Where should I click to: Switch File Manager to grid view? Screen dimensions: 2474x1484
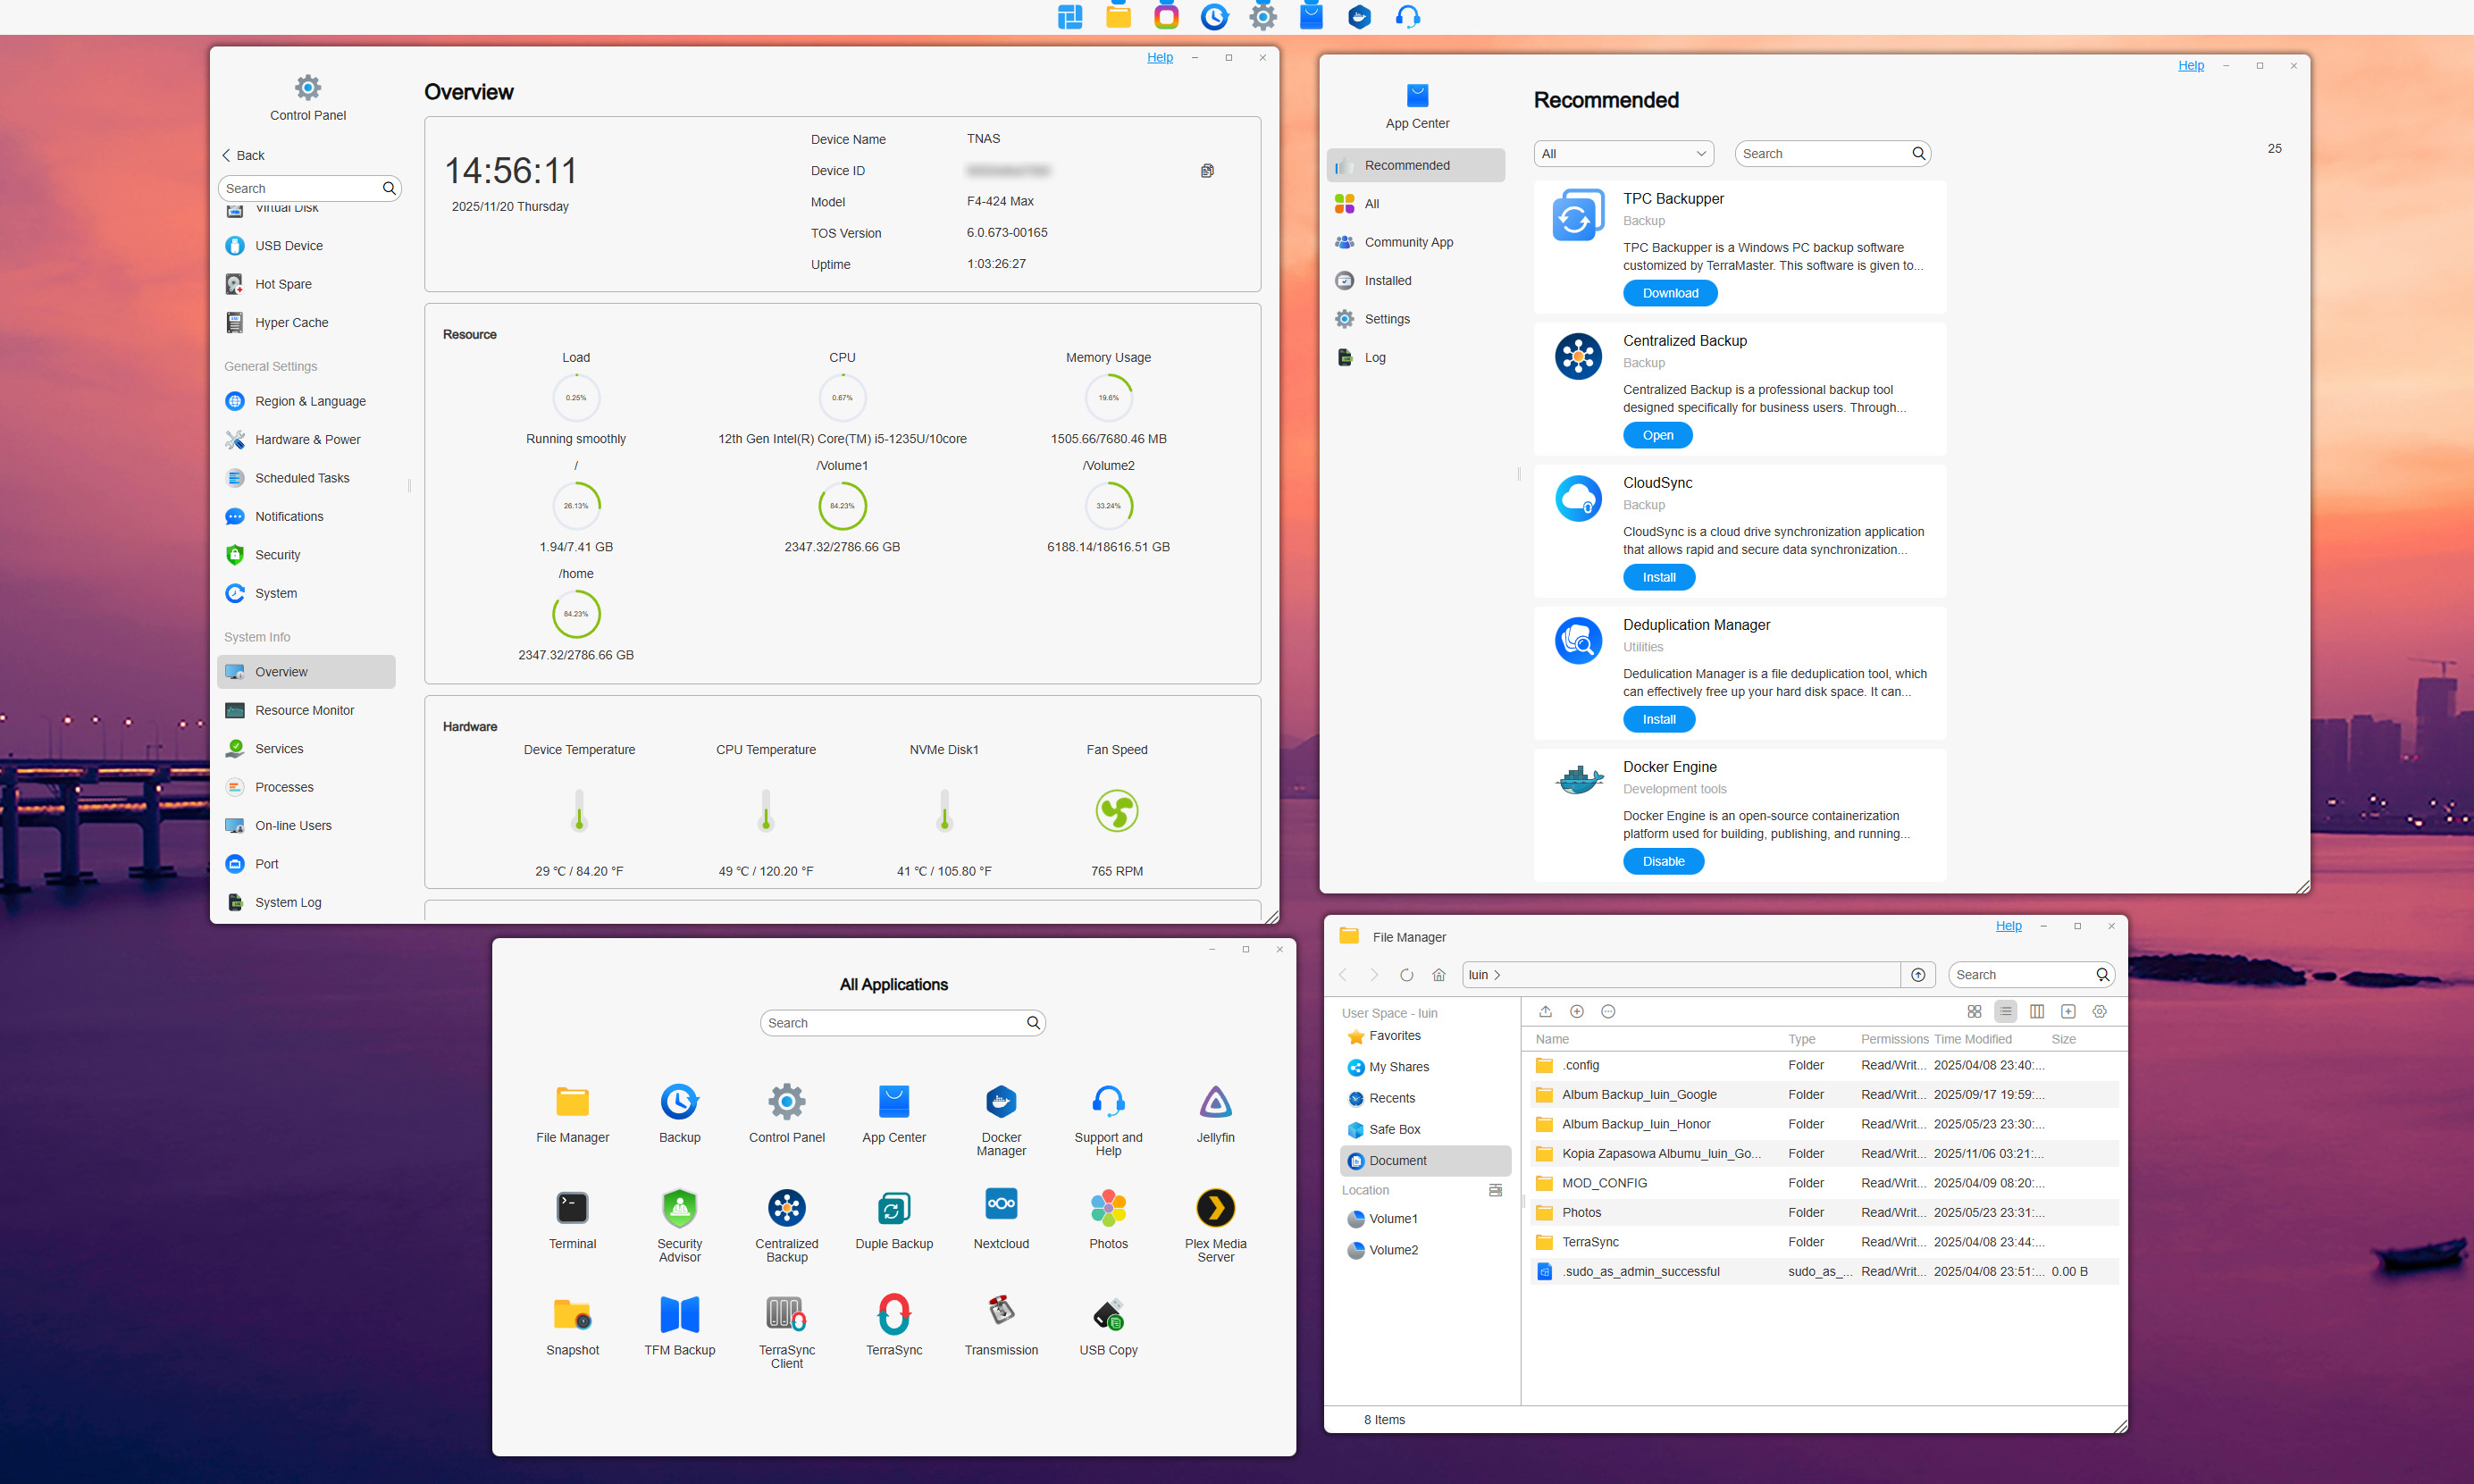point(1974,1011)
